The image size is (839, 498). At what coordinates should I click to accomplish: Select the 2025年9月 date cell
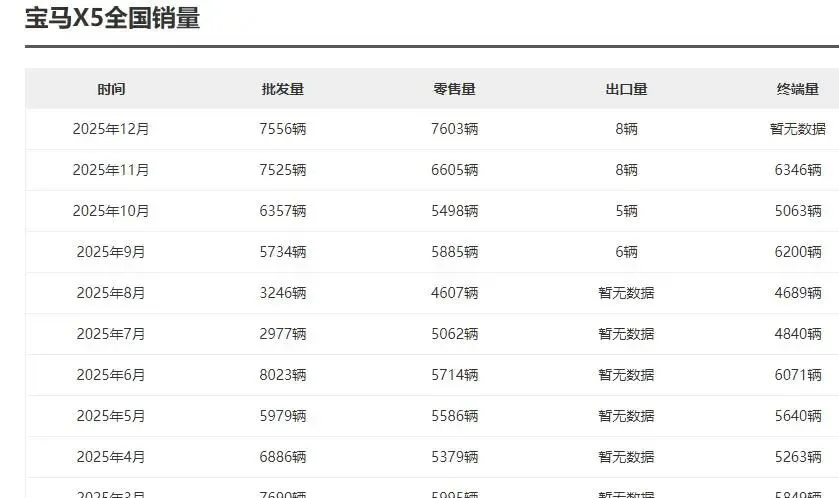click(x=111, y=252)
